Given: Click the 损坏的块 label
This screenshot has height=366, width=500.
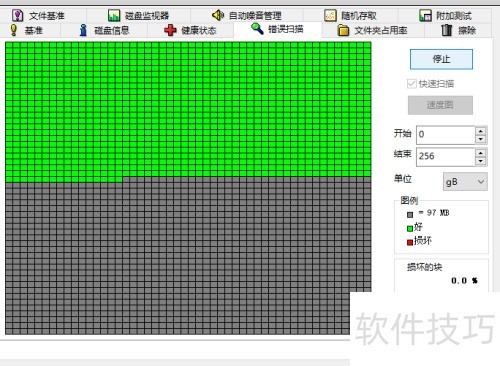Looking at the screenshot, I should tap(425, 267).
